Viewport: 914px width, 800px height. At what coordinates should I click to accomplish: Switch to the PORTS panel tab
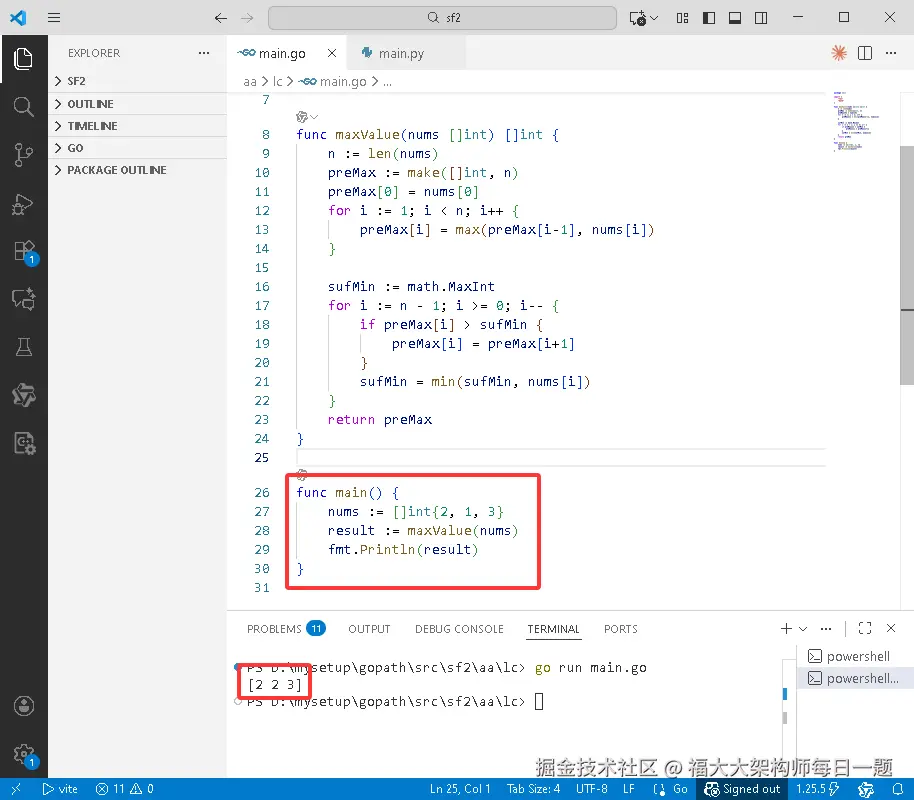620,629
